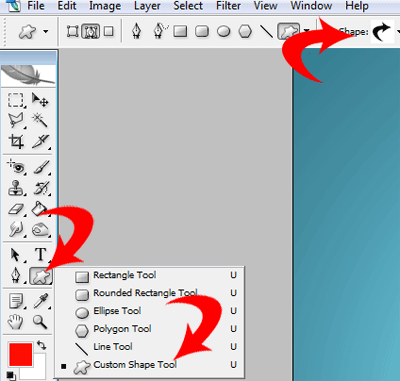Open the Image menu

[x=105, y=6]
